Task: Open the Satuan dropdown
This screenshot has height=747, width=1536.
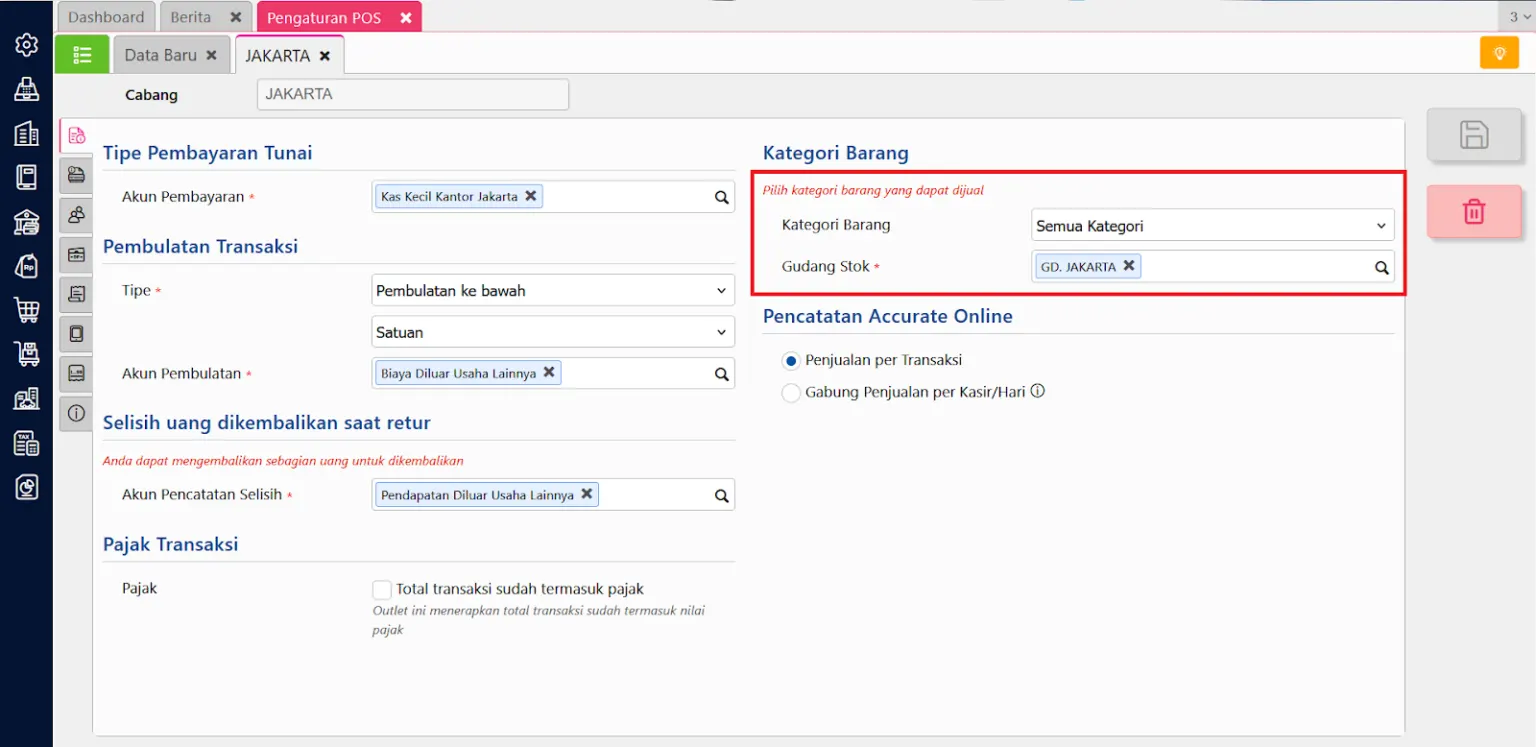Action: click(553, 332)
